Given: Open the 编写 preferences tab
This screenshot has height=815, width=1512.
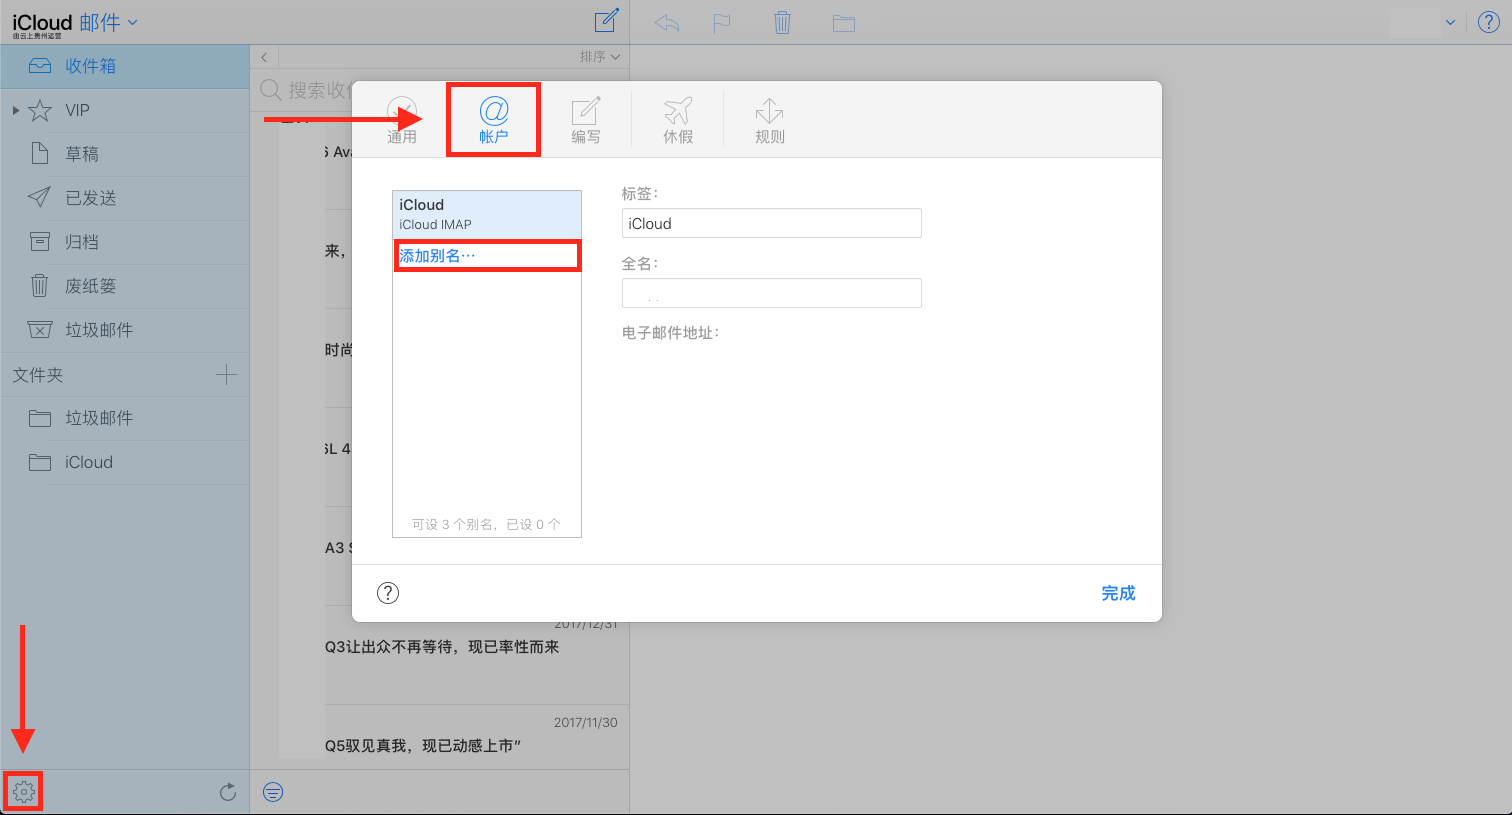Looking at the screenshot, I should [x=586, y=120].
